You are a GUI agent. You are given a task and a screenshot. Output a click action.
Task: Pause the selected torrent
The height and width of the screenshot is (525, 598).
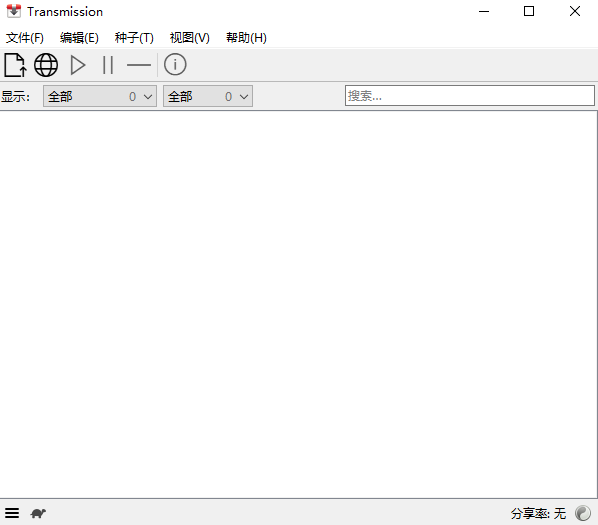click(x=108, y=65)
